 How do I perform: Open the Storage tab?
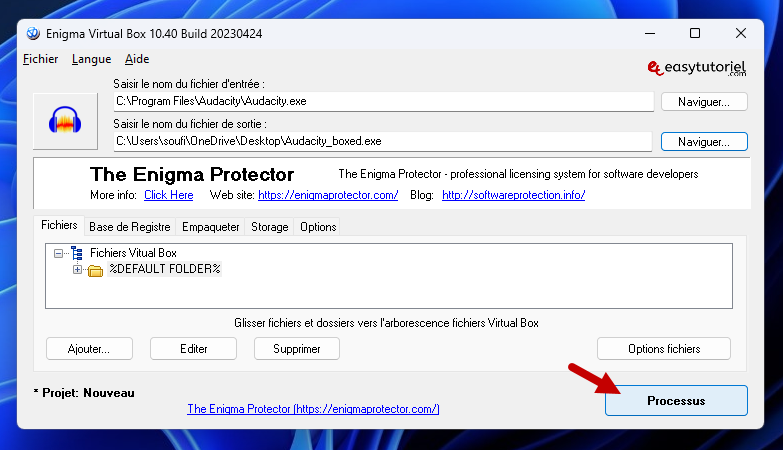pos(270,227)
